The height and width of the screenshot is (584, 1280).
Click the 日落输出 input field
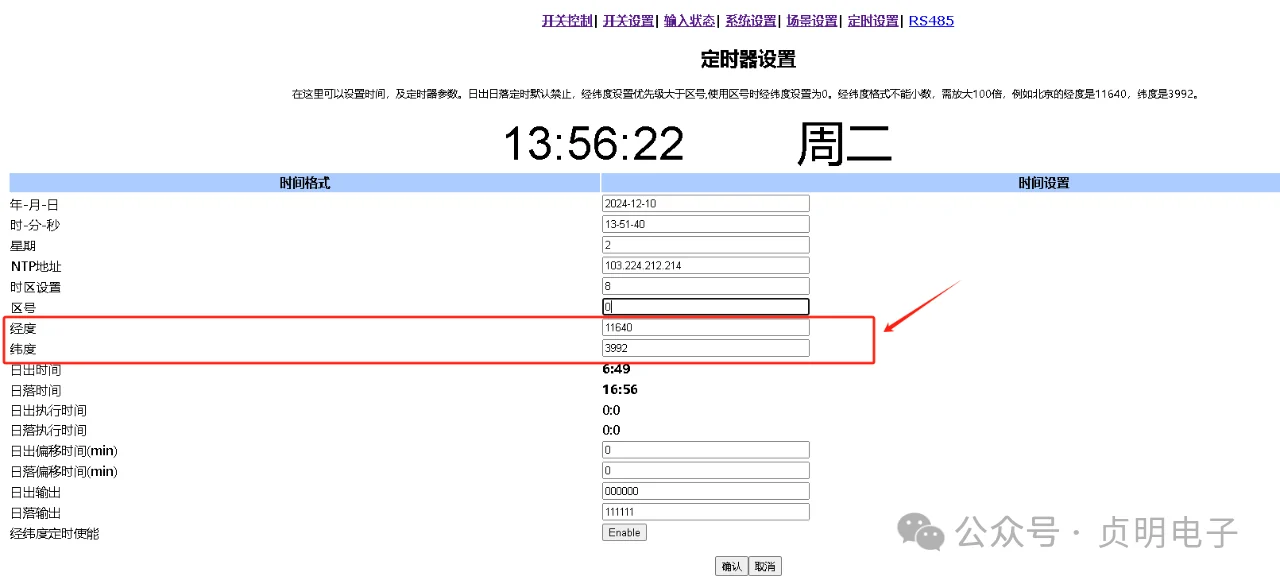[706, 511]
